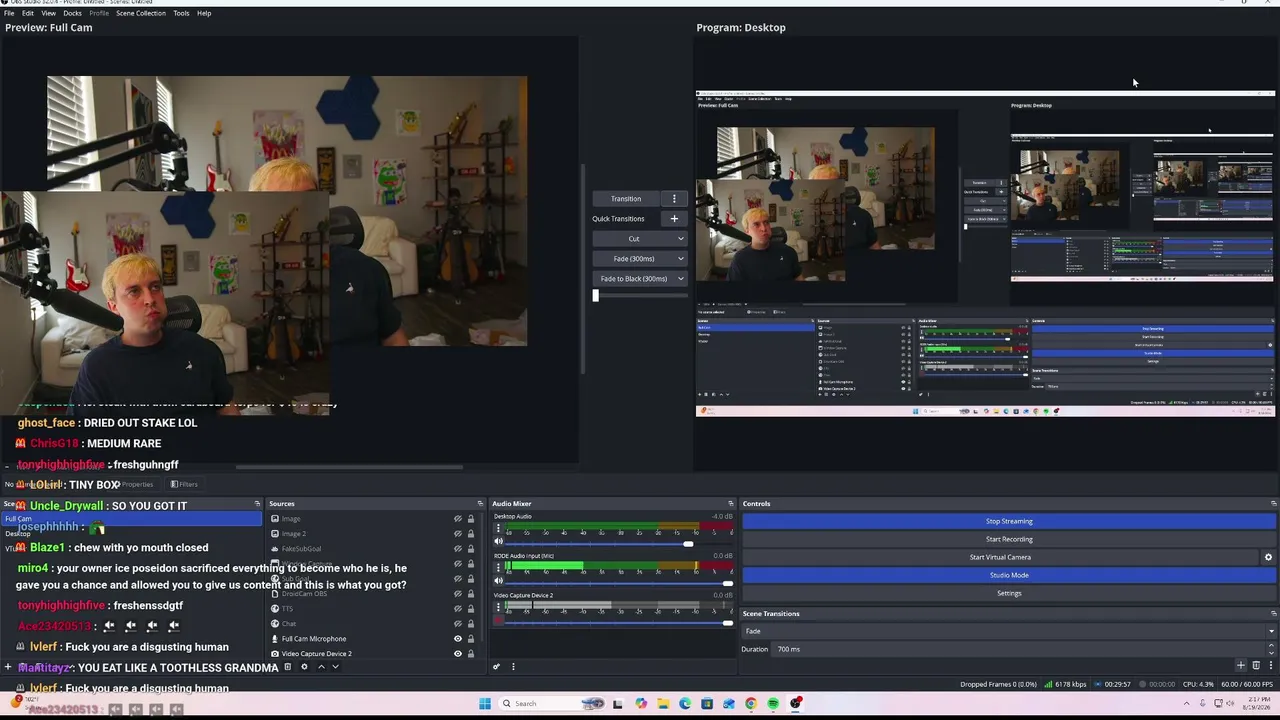This screenshot has height=720, width=1280.
Task: Open the source Filters button
Action: (x=184, y=485)
